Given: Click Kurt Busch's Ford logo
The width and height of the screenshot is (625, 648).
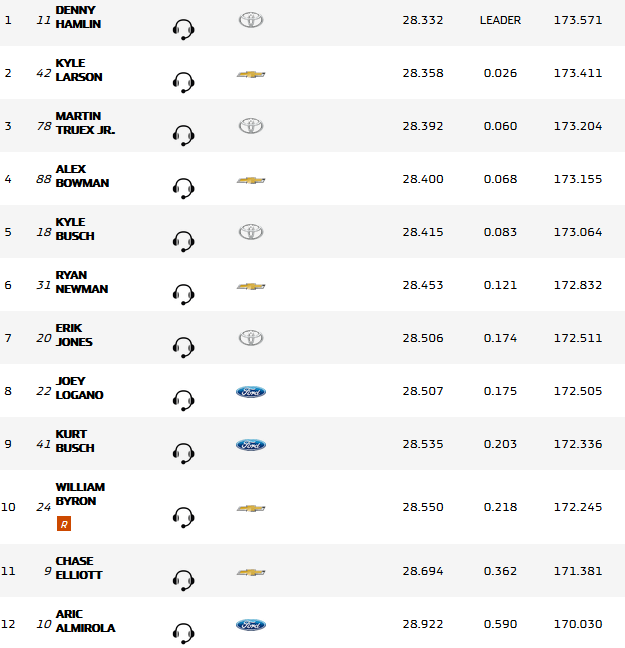Looking at the screenshot, I should pyautogui.click(x=251, y=445).
